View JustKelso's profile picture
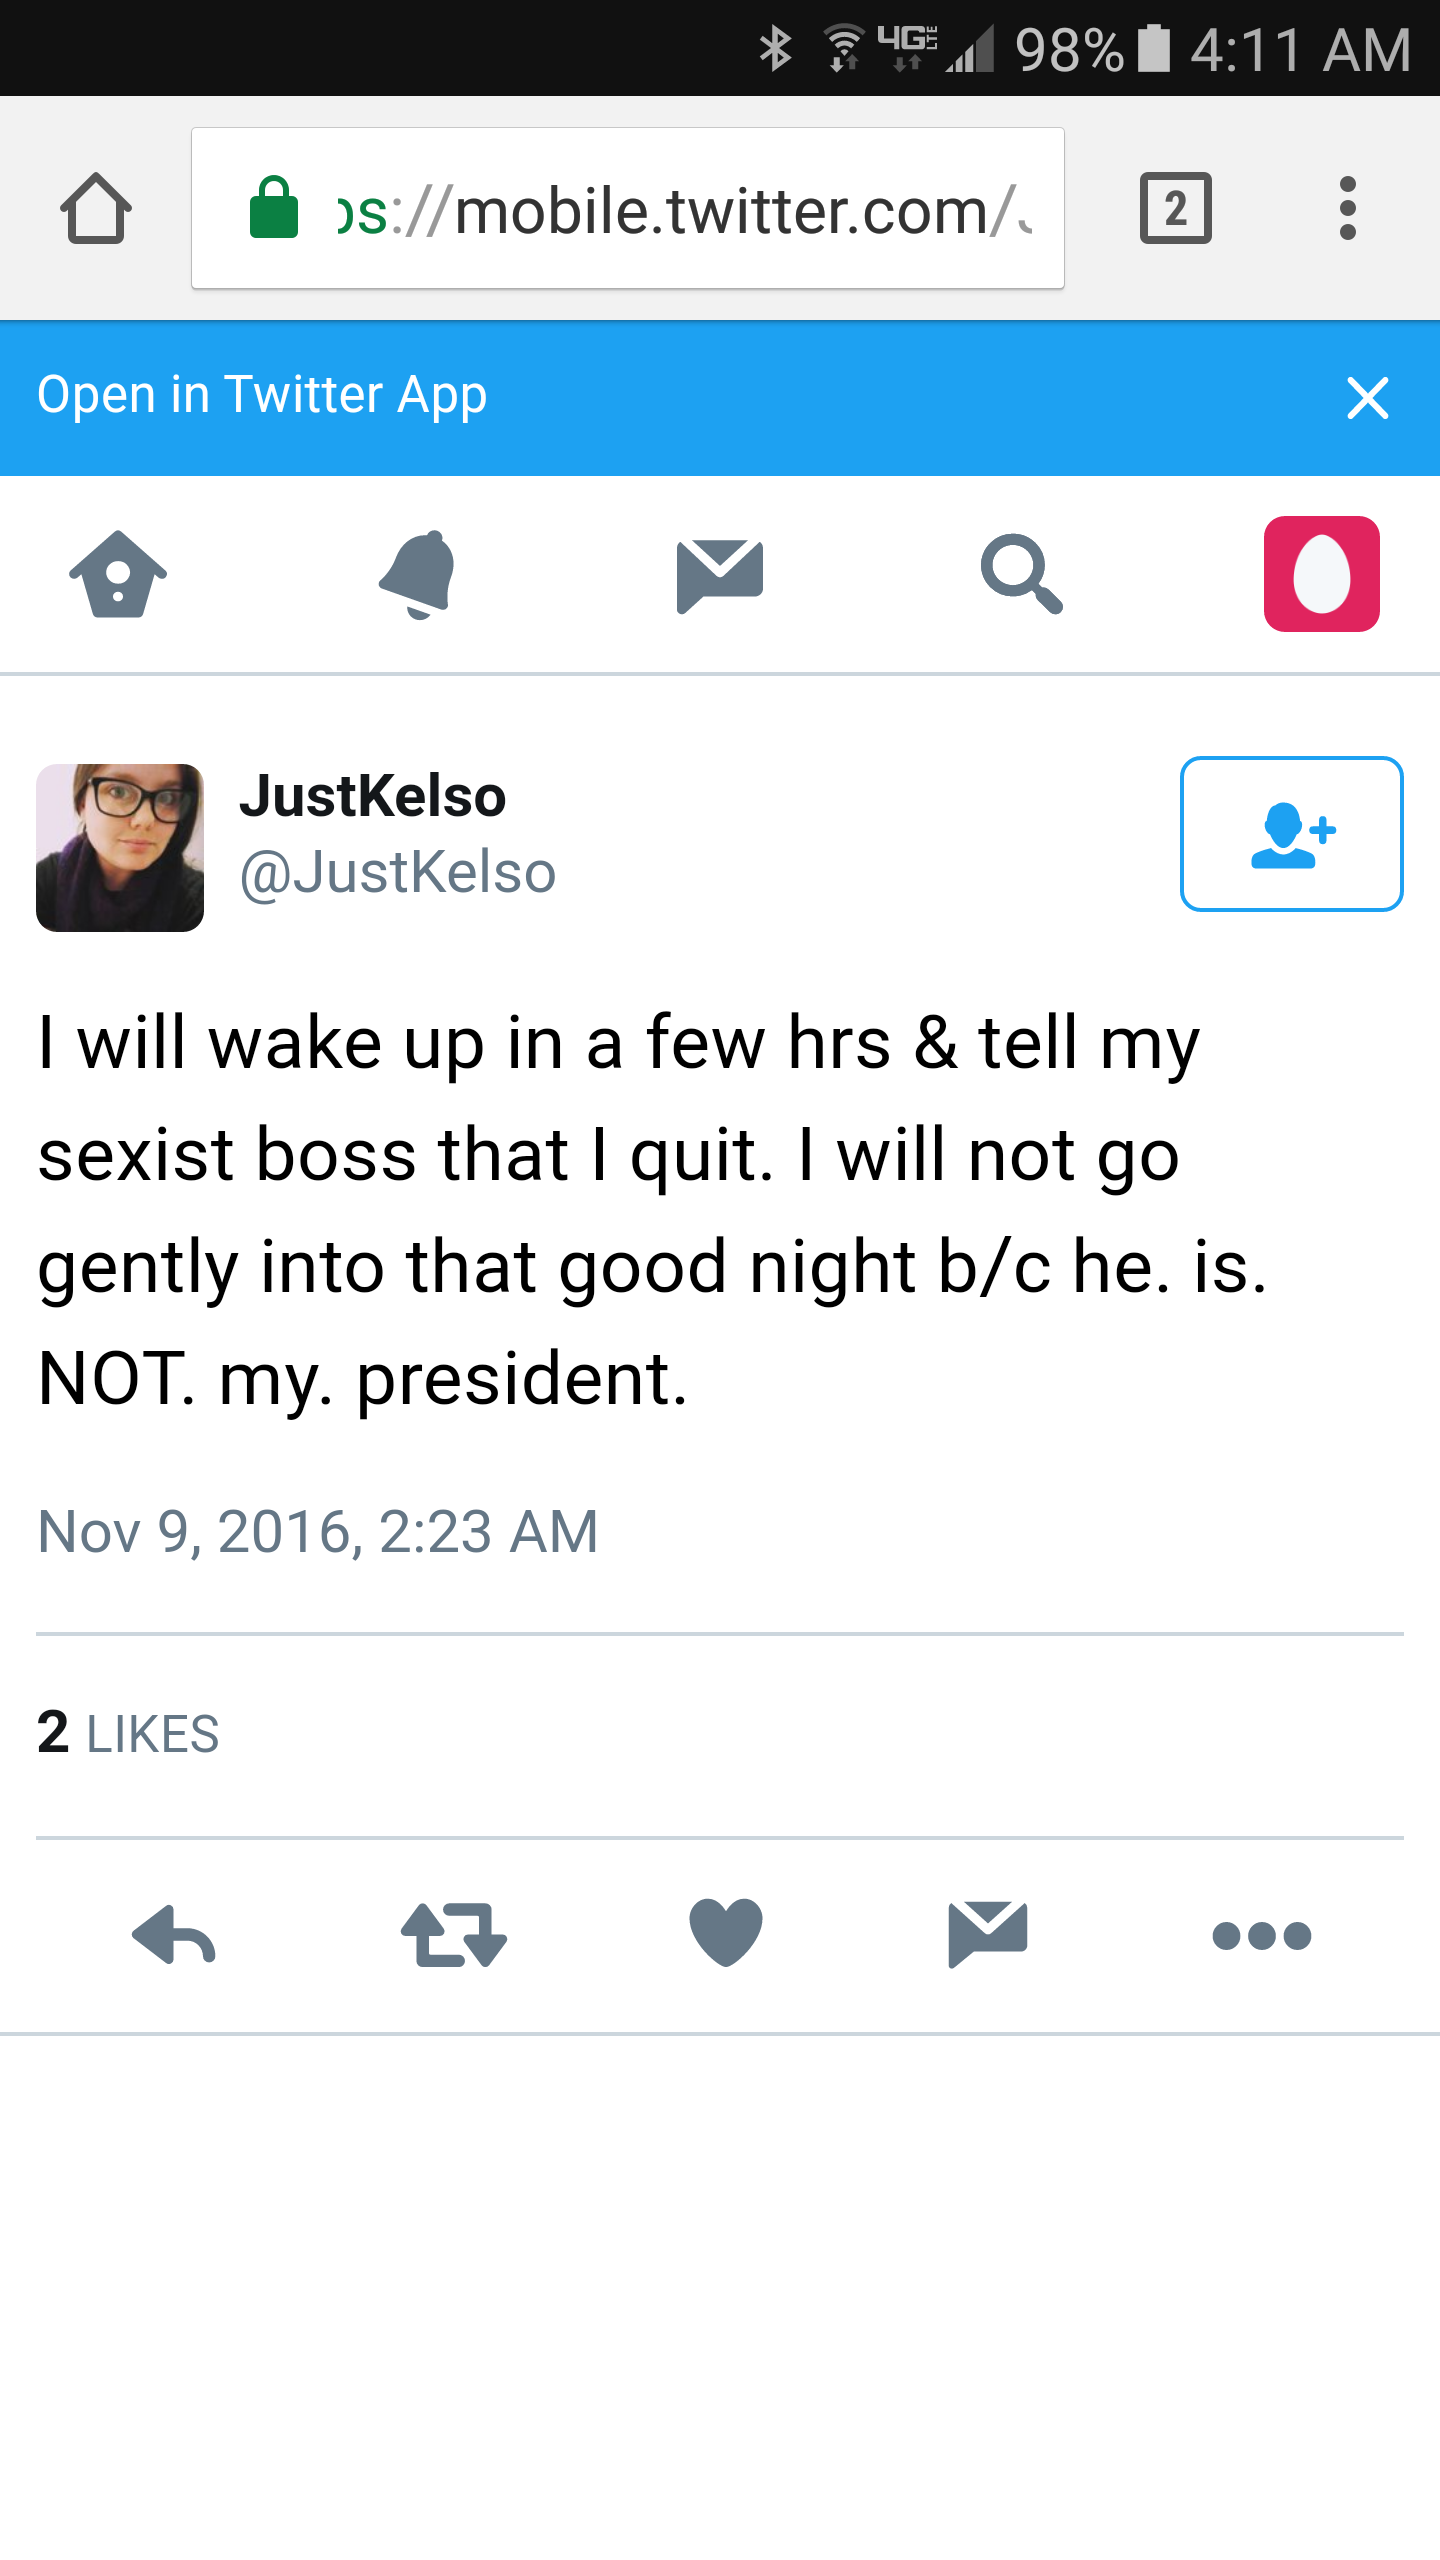 click(x=120, y=847)
